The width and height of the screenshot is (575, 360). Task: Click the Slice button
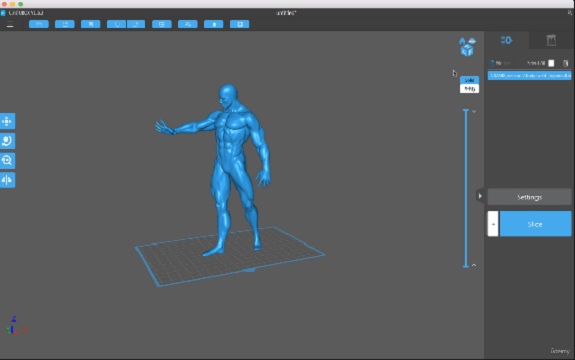(535, 224)
